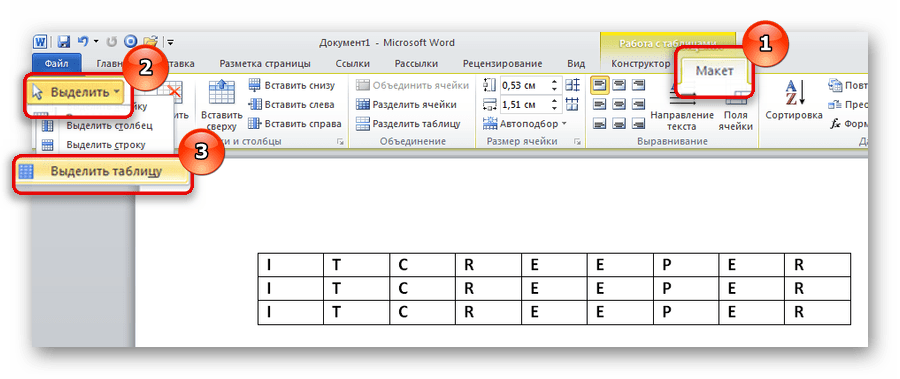Image resolution: width=900 pixels, height=379 pixels.
Task: Click Разделить ячейки
Action: pos(406,105)
